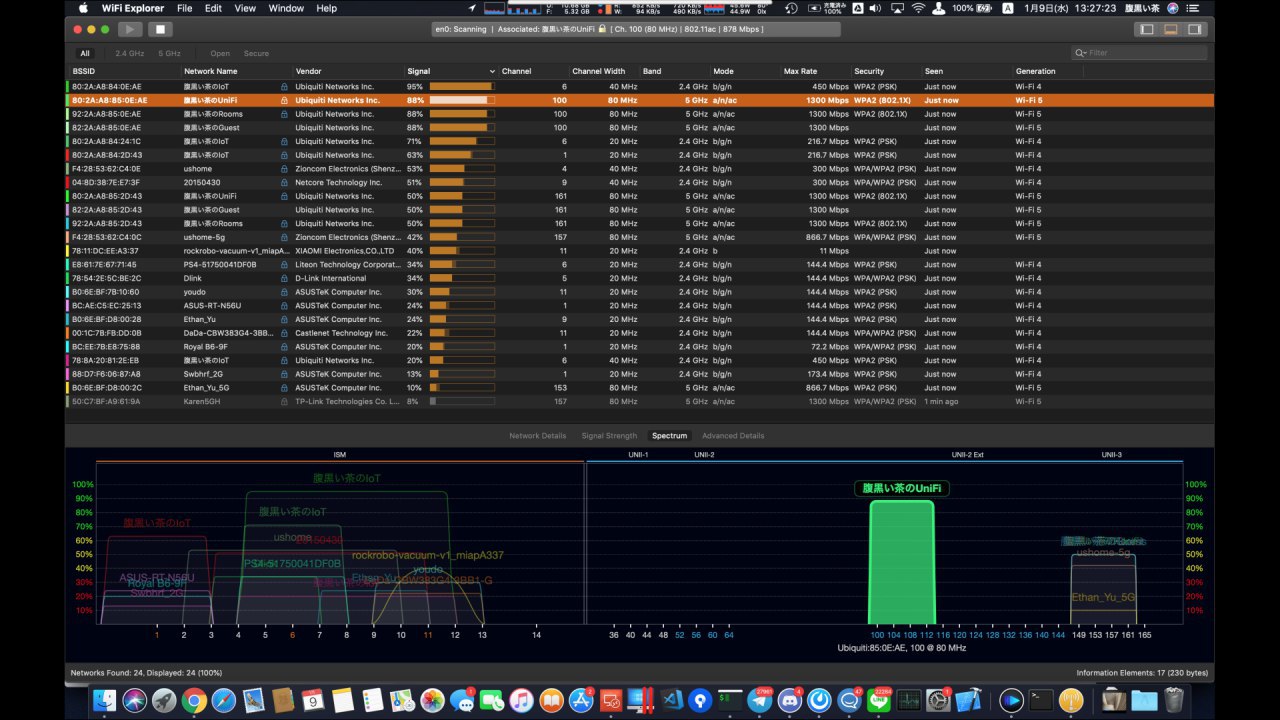
Task: Sort by the Generation column header
Action: [x=1048, y=71]
